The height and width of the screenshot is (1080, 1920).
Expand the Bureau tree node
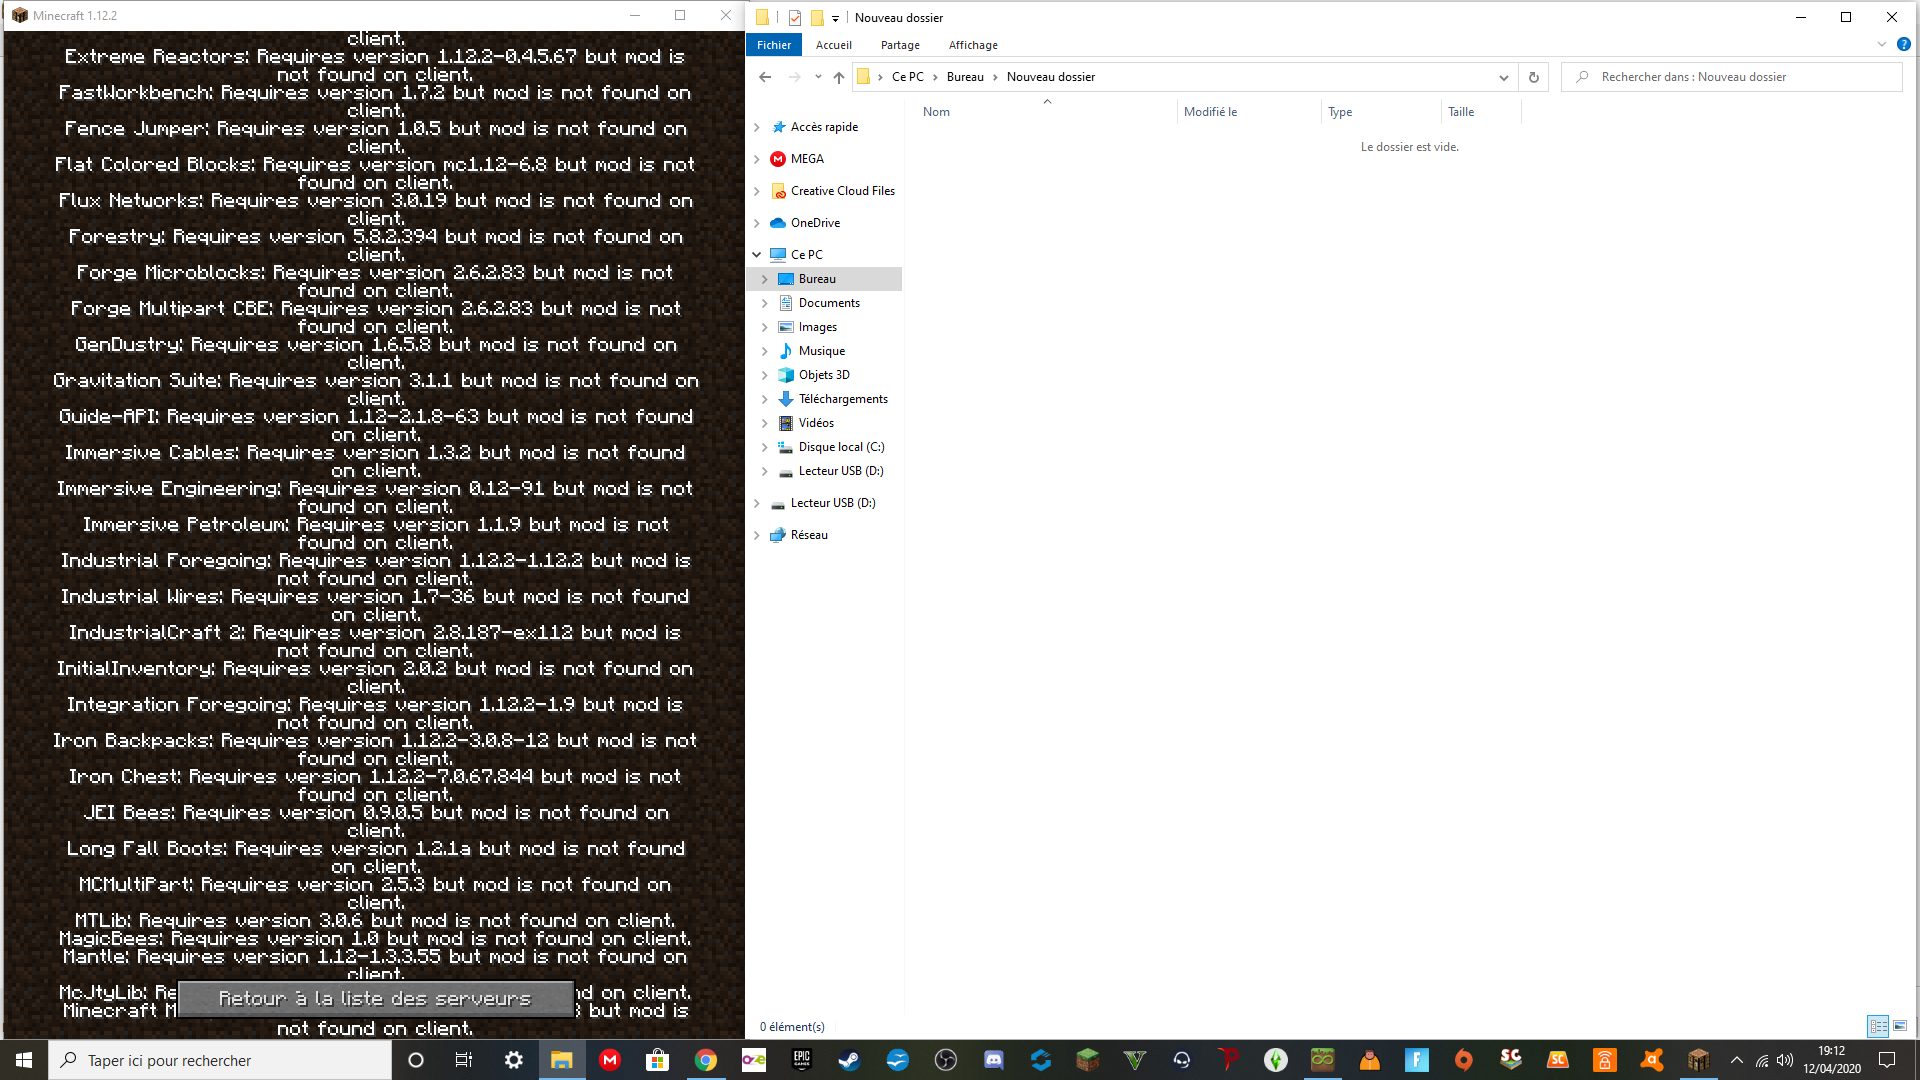[x=765, y=279]
